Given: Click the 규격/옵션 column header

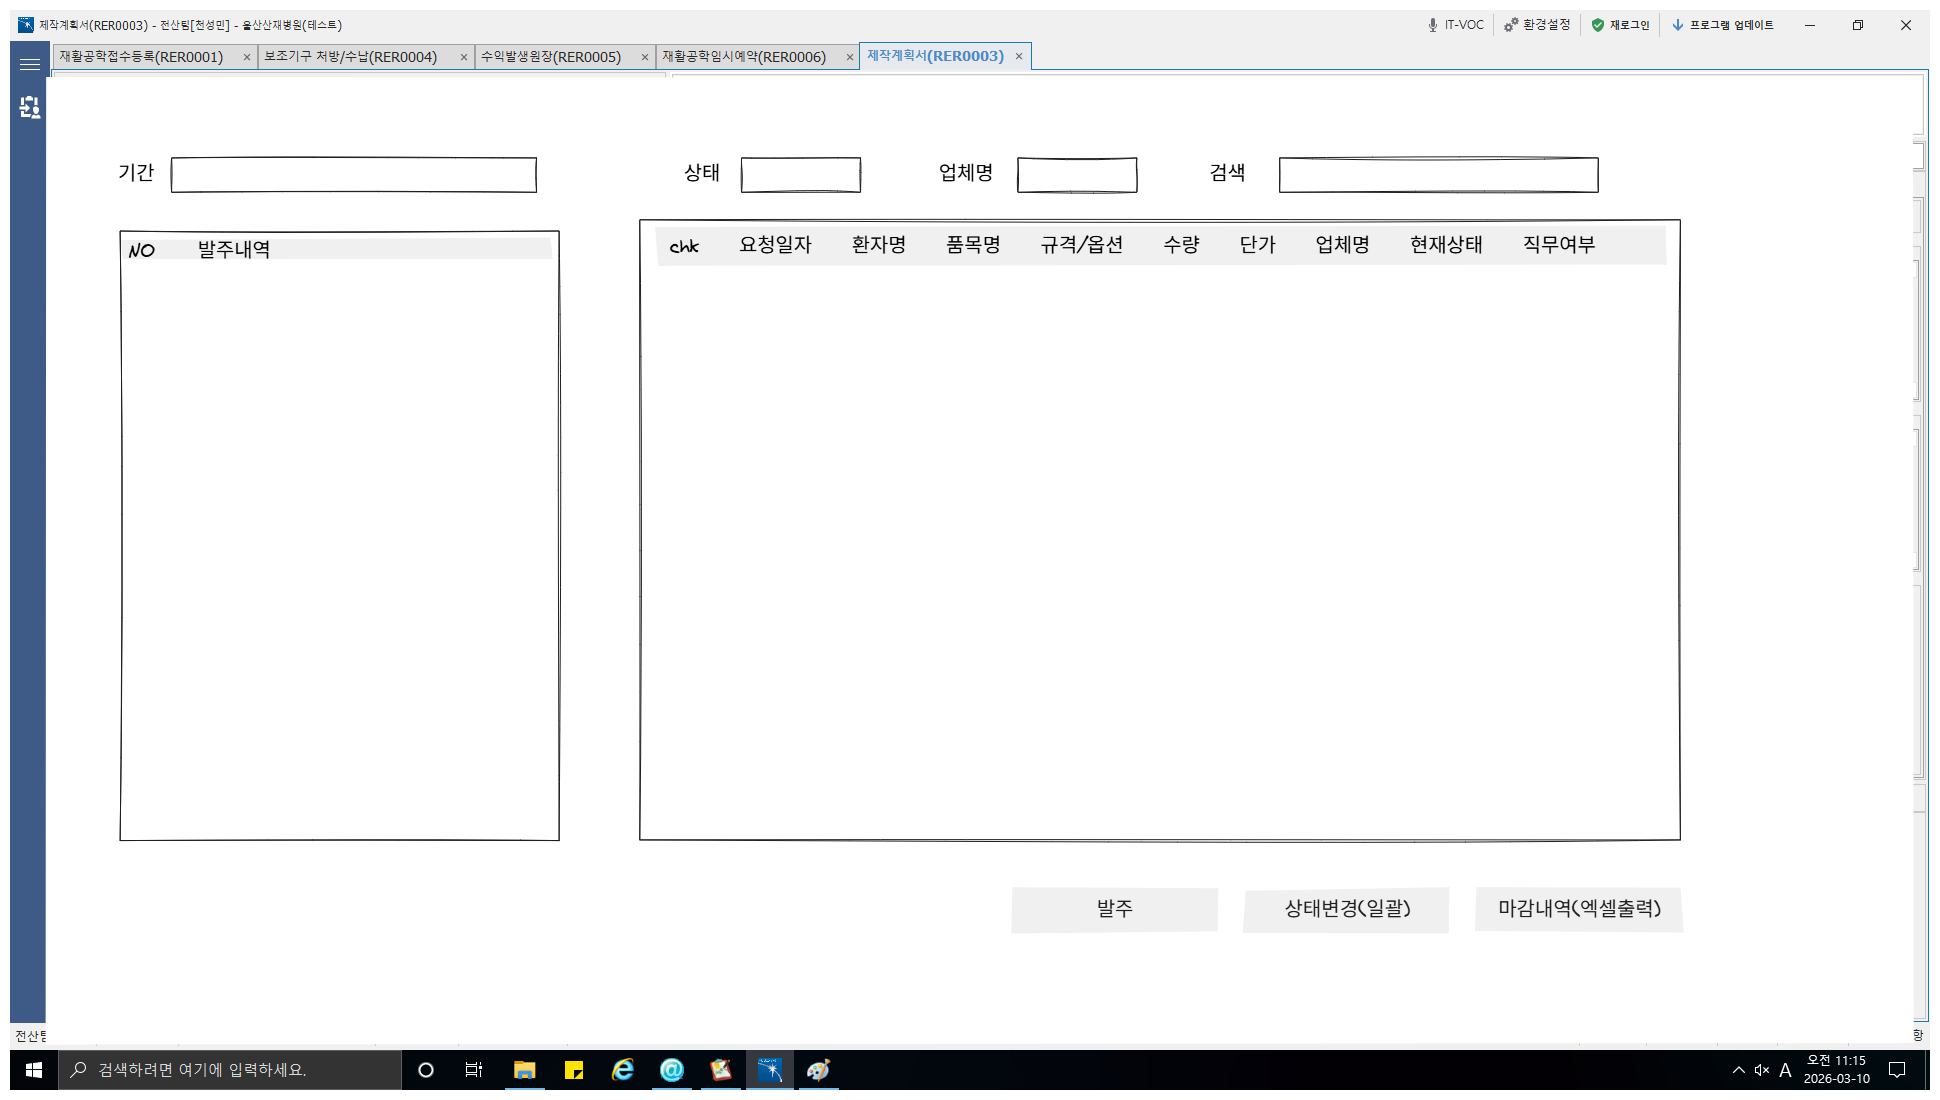Looking at the screenshot, I should (1082, 245).
